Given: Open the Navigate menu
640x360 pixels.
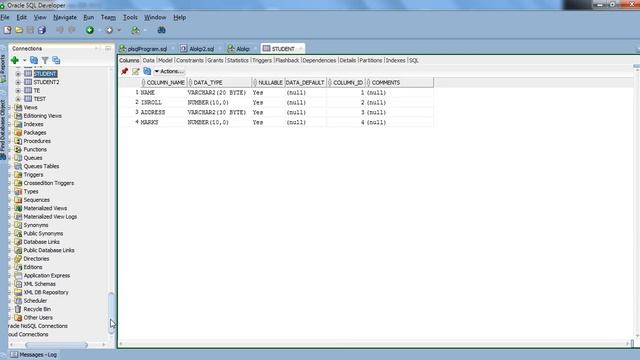Looking at the screenshot, I should pyautogui.click(x=65, y=18).
